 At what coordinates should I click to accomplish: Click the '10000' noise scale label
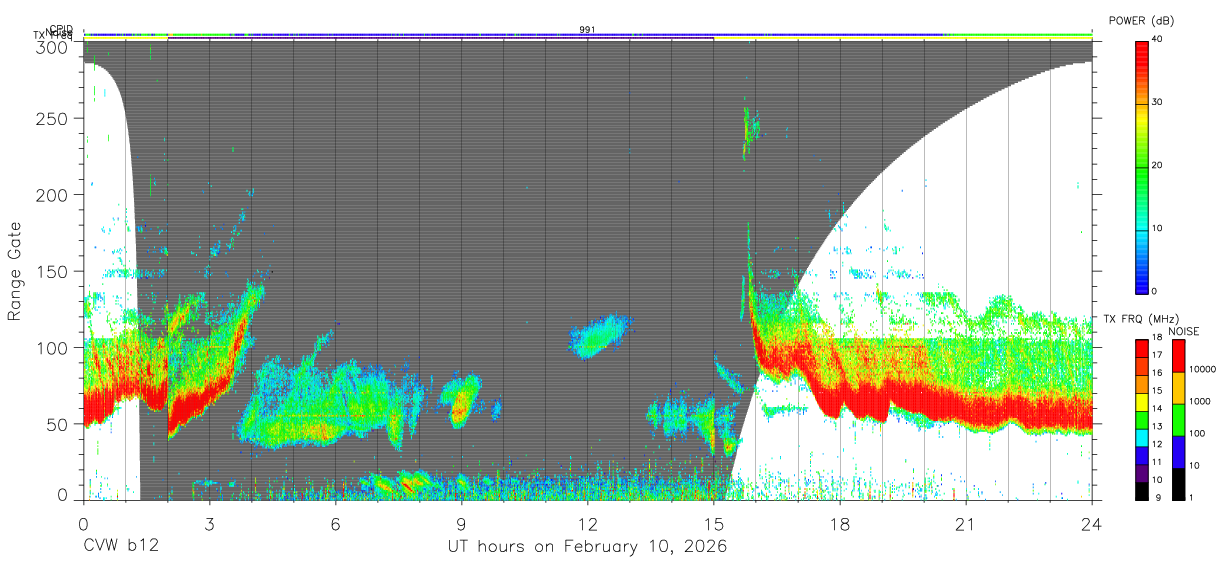click(x=1204, y=369)
